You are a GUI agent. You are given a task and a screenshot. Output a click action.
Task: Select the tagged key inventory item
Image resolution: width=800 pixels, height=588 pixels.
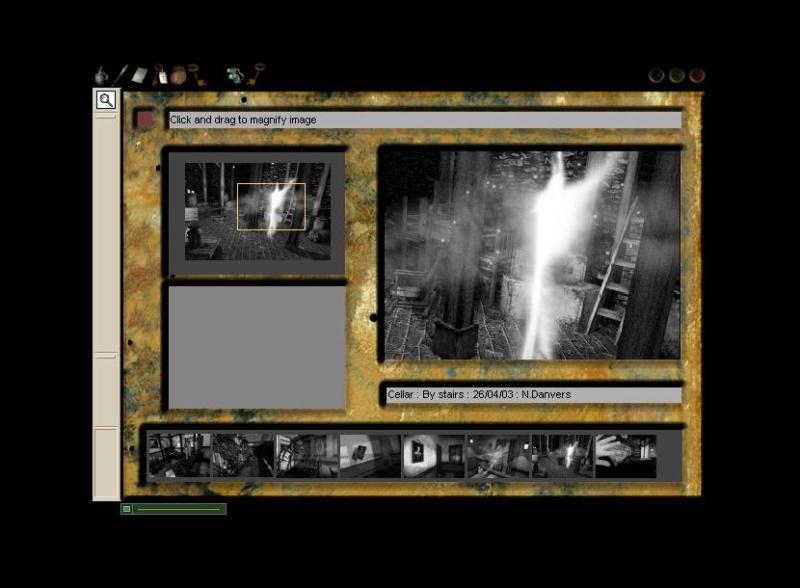[x=160, y=75]
